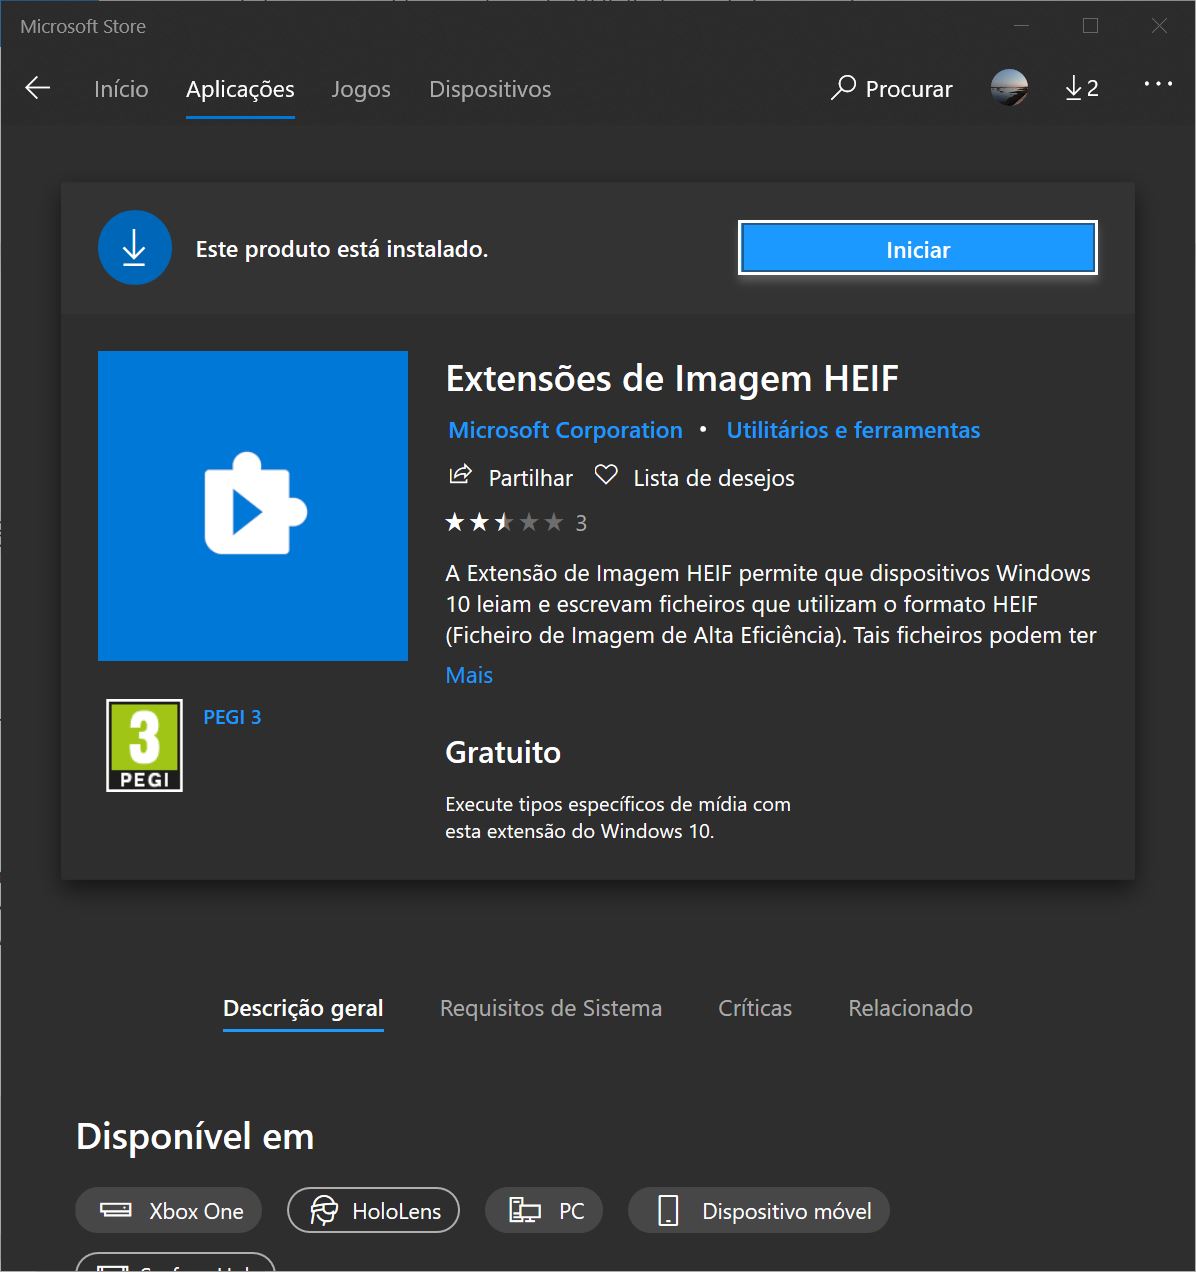Switch to the Dispositivos tab
This screenshot has height=1272, width=1196.
[490, 89]
